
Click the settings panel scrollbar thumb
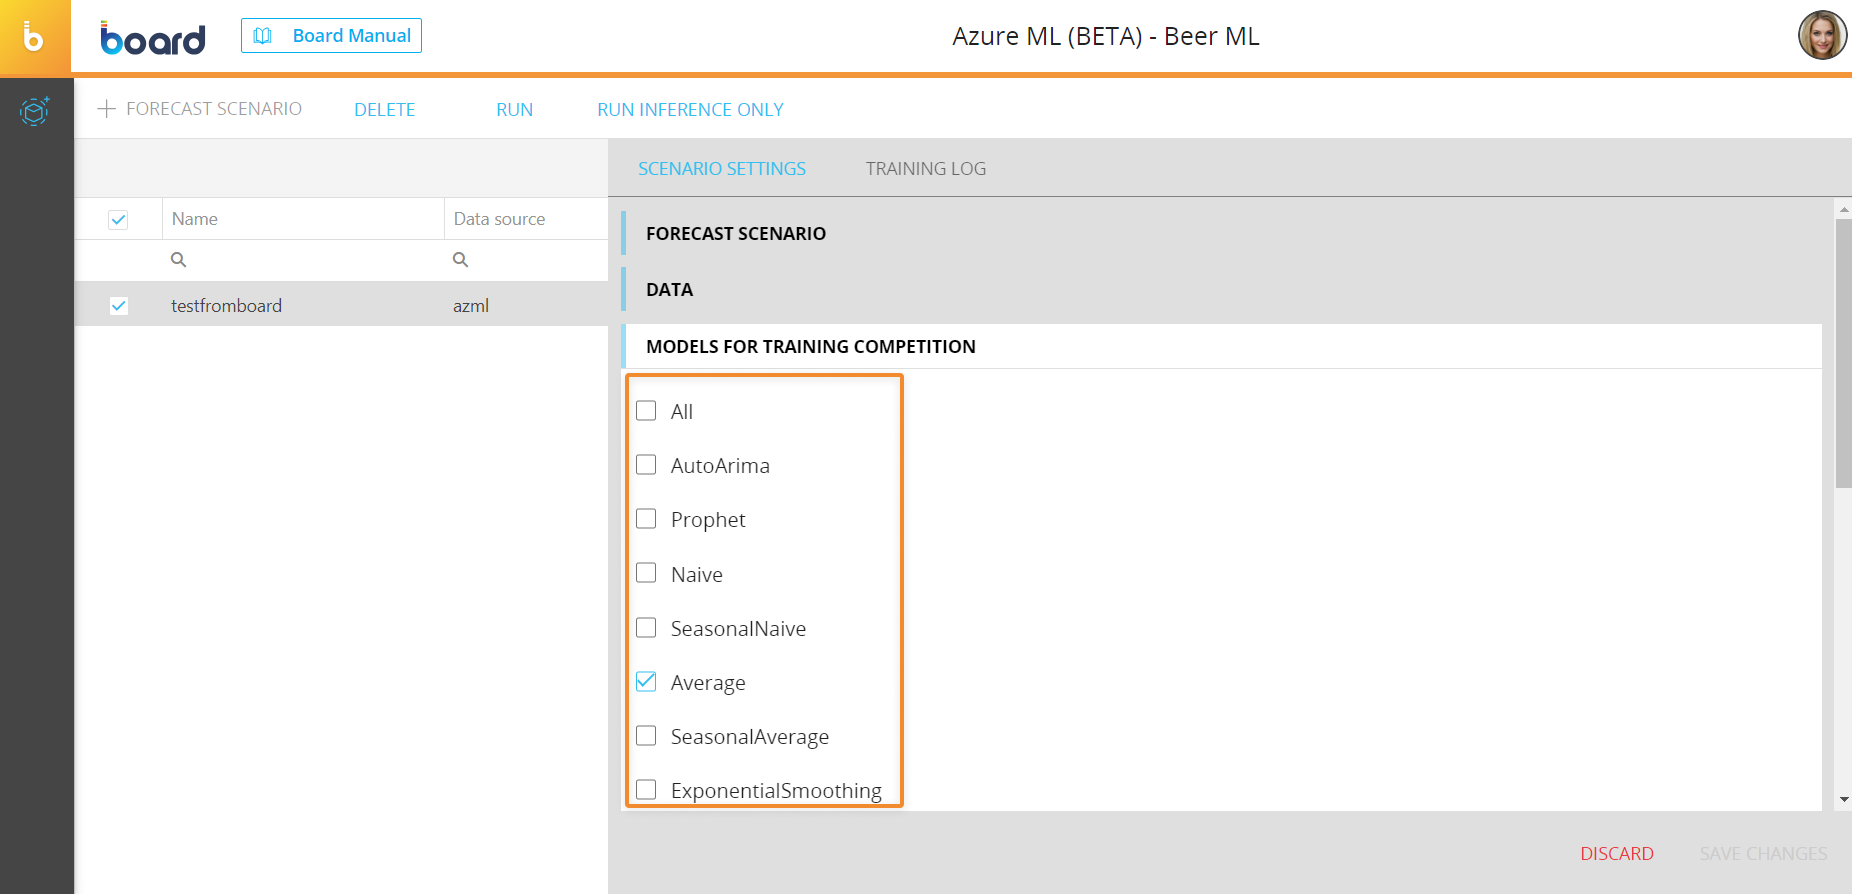click(x=1843, y=353)
